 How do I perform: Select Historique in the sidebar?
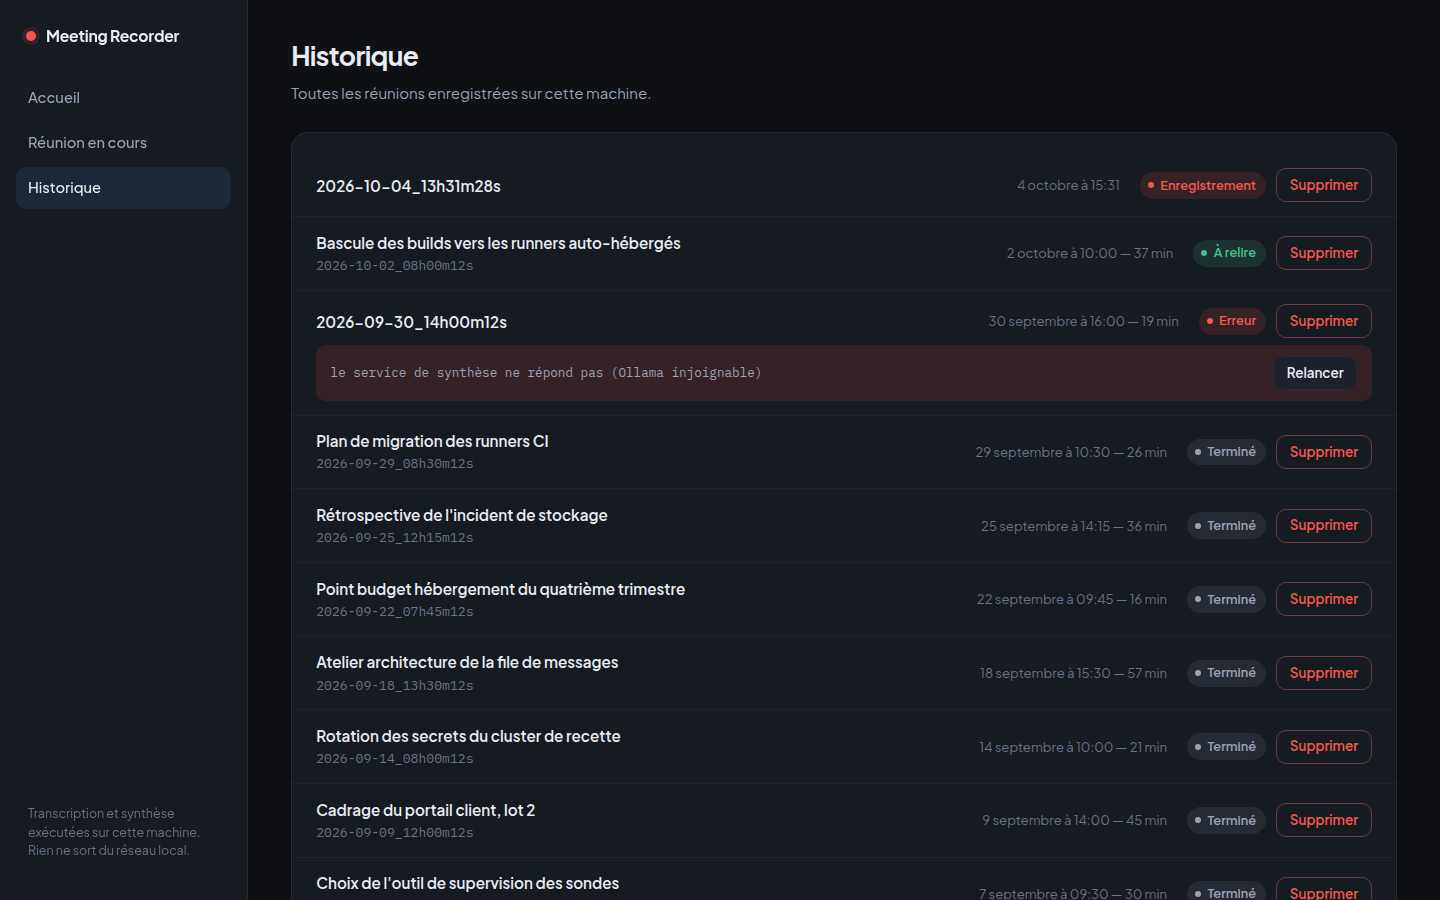coord(123,188)
